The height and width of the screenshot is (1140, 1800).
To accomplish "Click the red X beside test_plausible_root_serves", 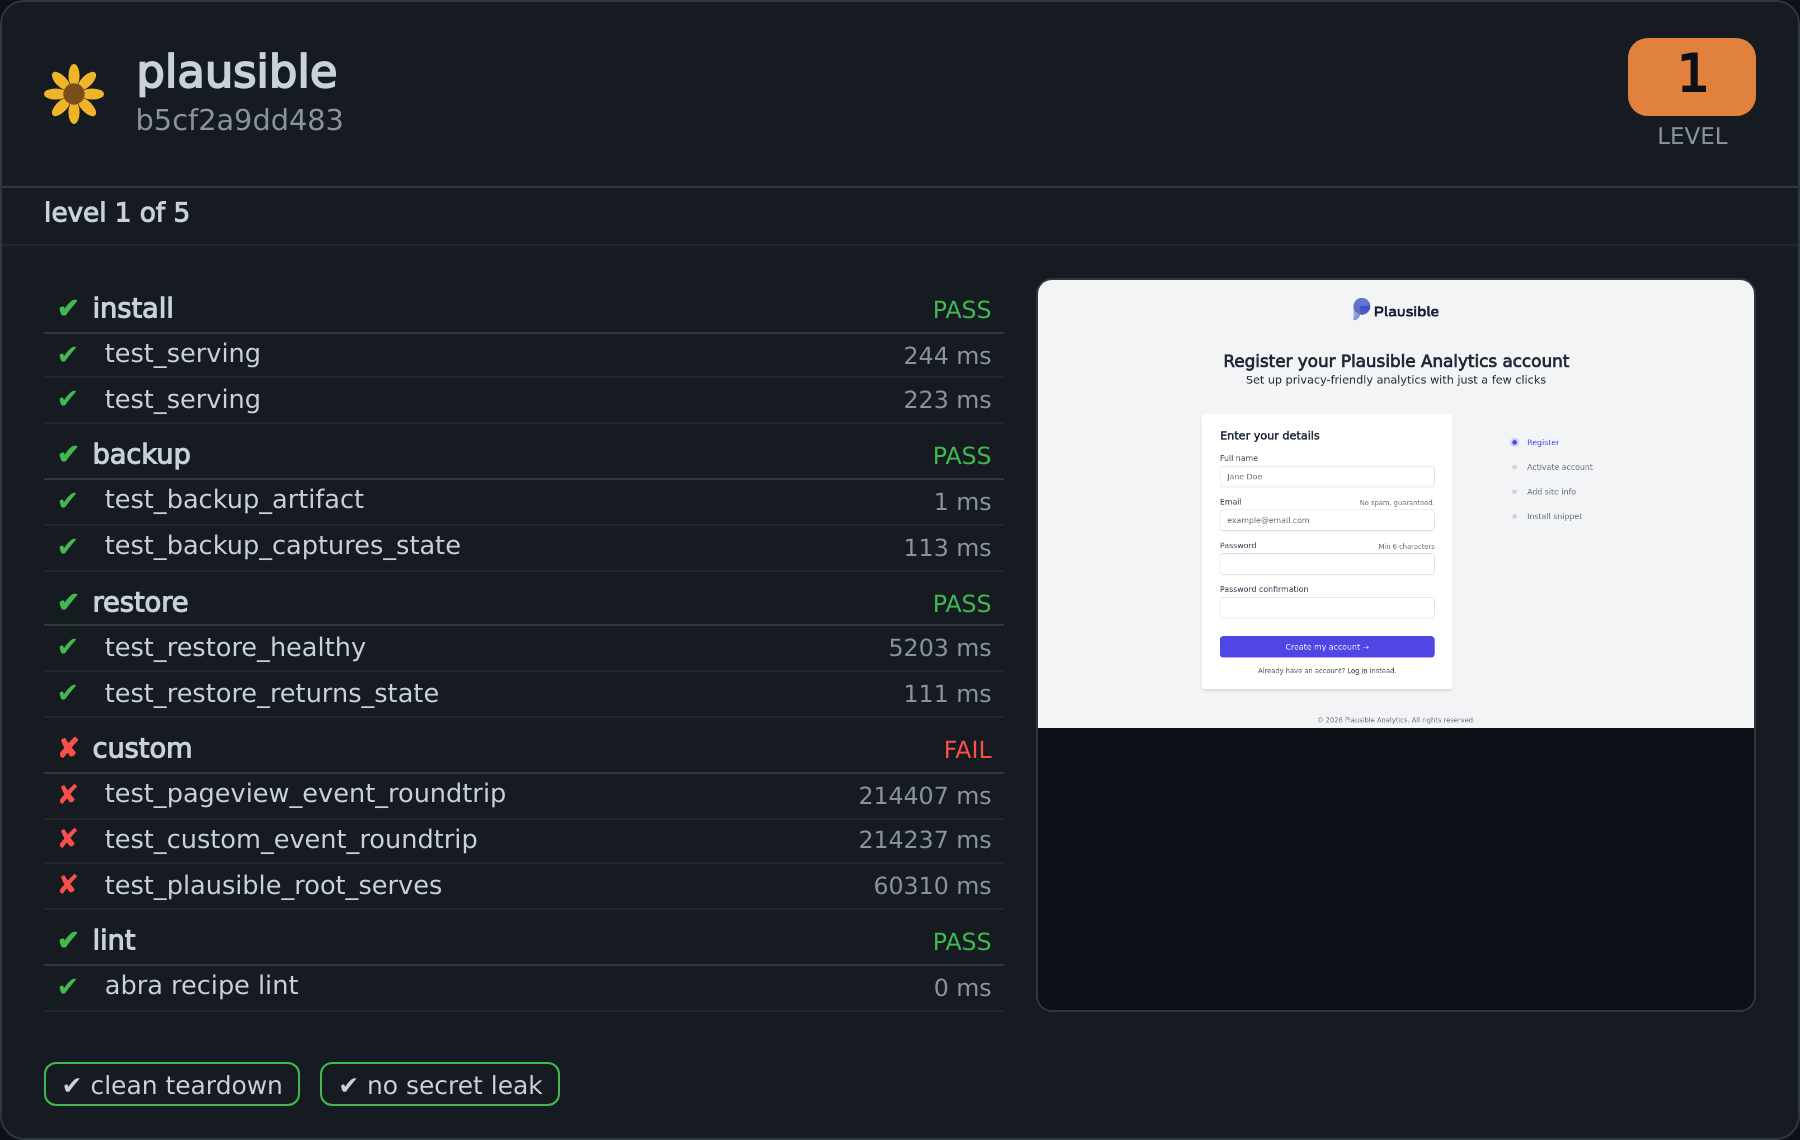I will coord(68,886).
